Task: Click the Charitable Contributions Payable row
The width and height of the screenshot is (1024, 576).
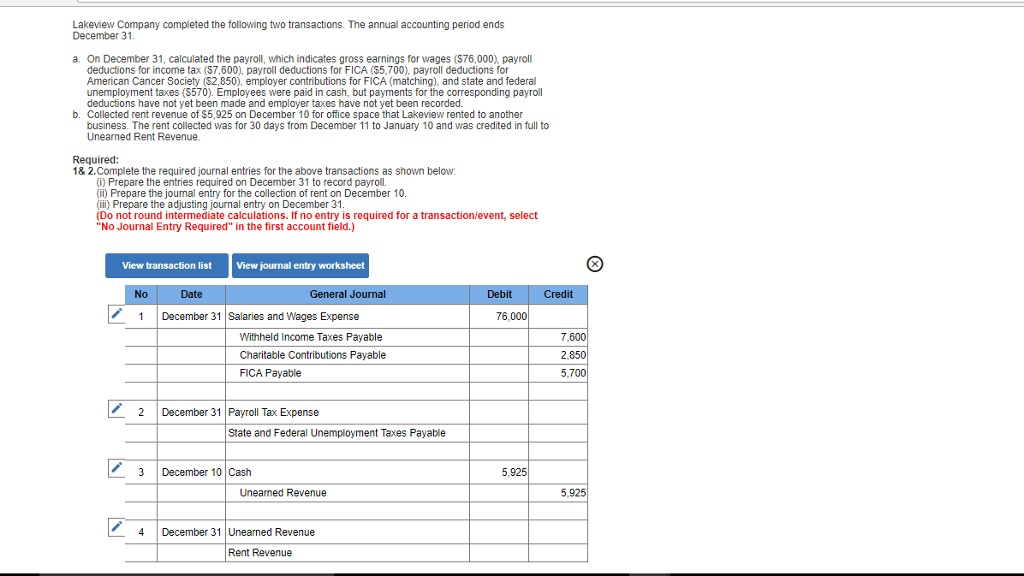Action: pyautogui.click(x=347, y=355)
